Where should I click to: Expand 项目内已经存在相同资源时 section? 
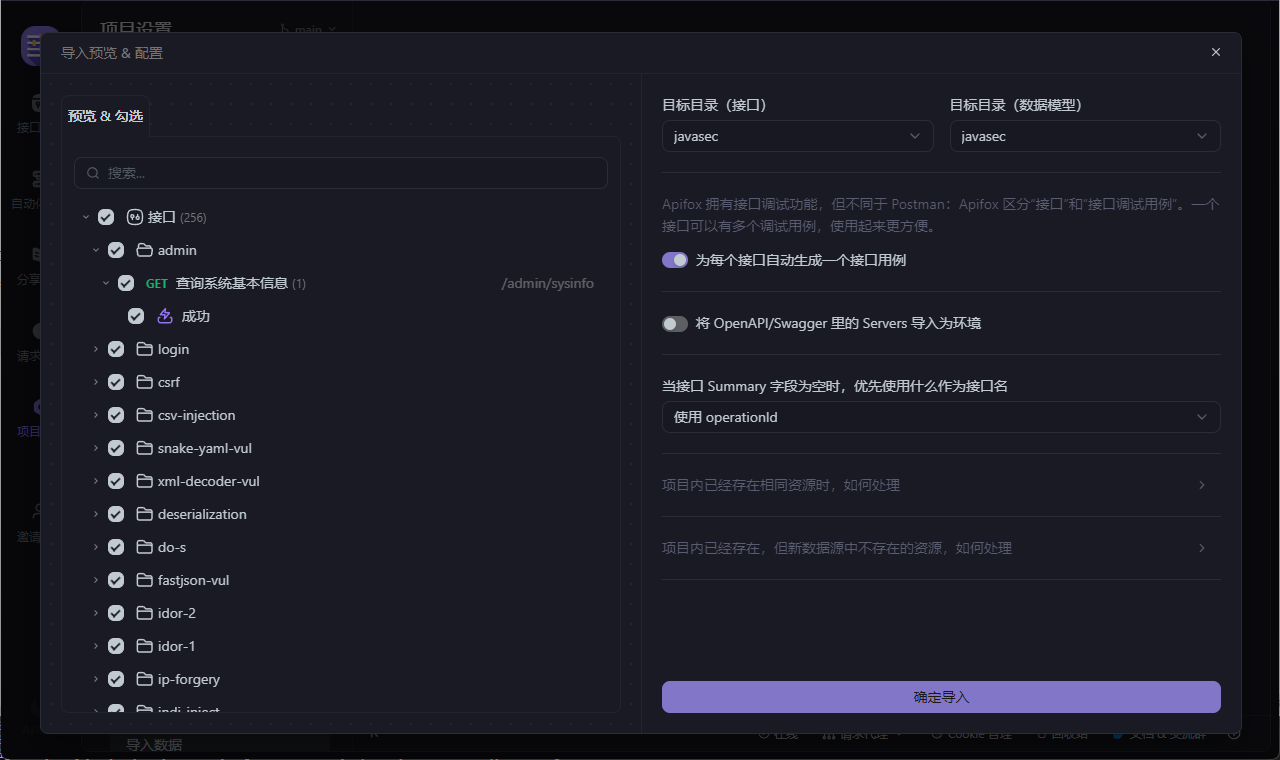tap(941, 485)
